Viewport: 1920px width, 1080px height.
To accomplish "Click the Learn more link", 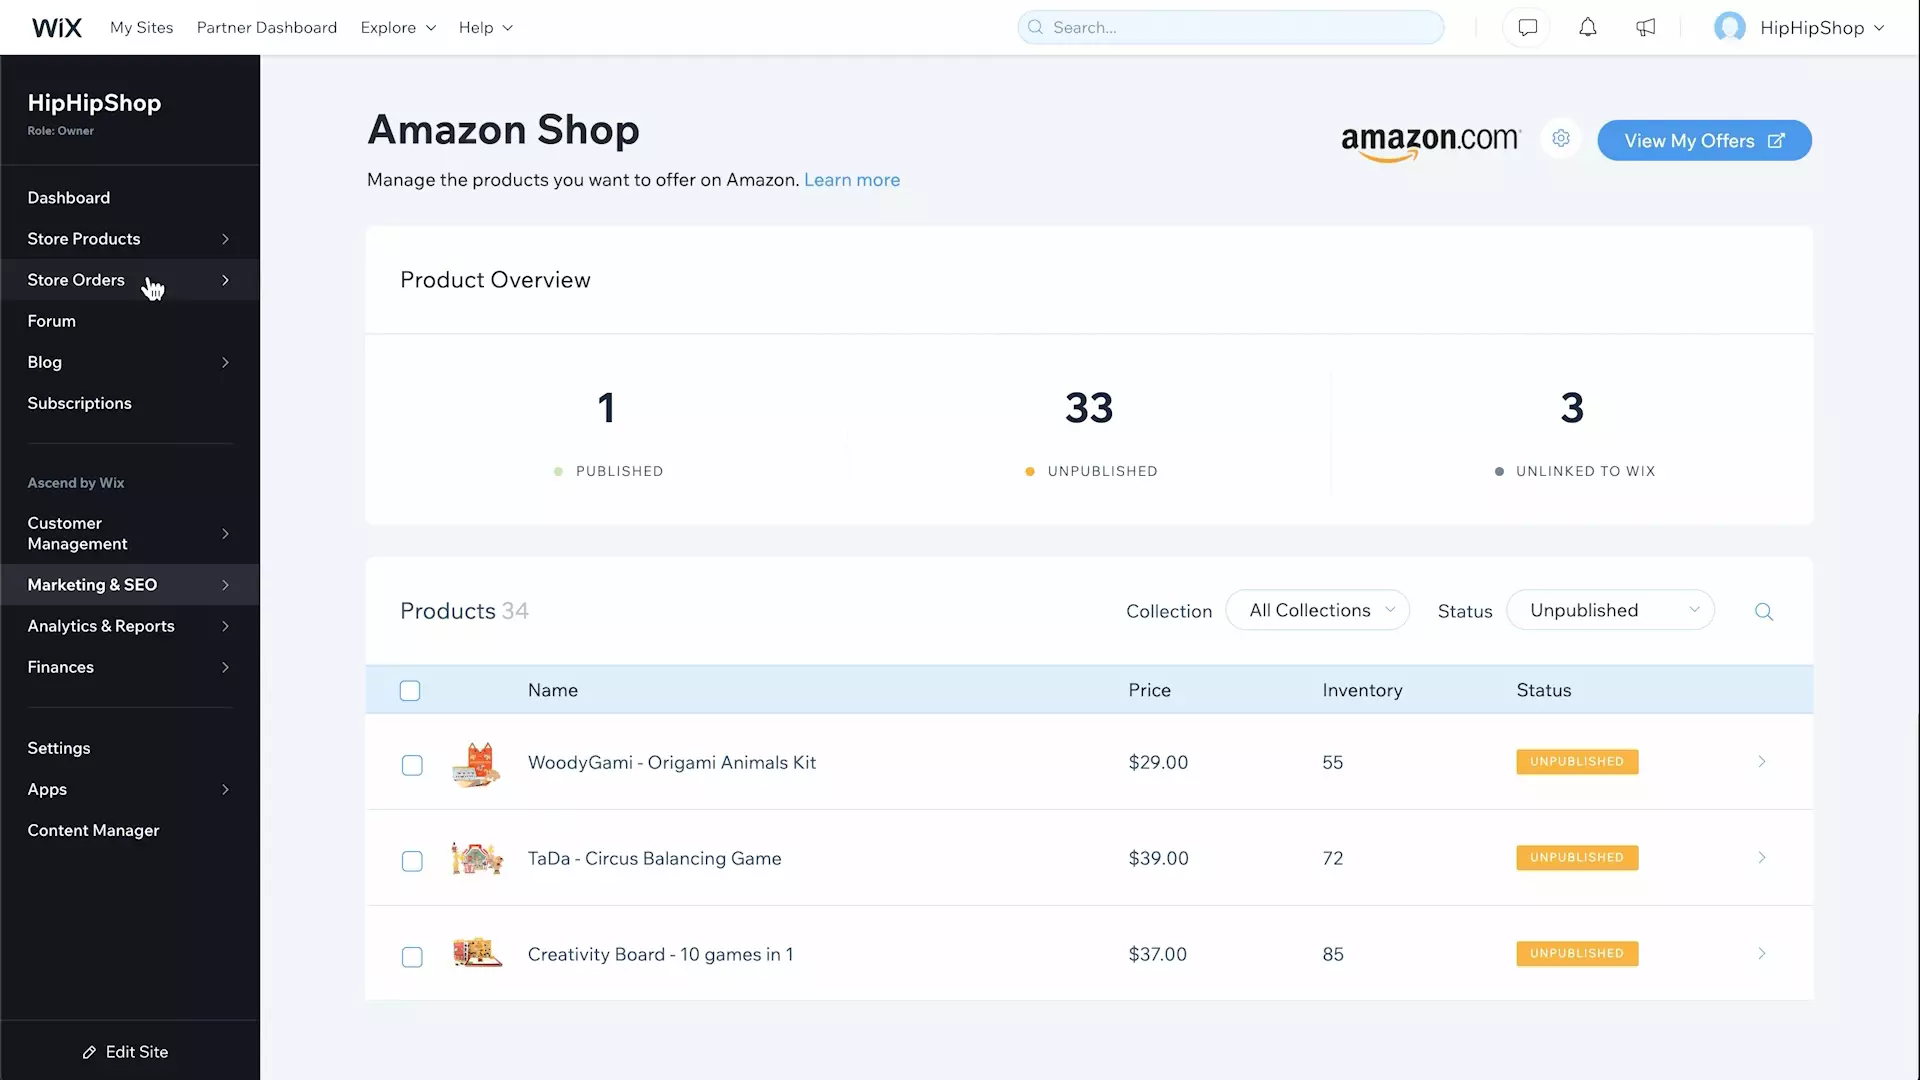I will (x=852, y=180).
